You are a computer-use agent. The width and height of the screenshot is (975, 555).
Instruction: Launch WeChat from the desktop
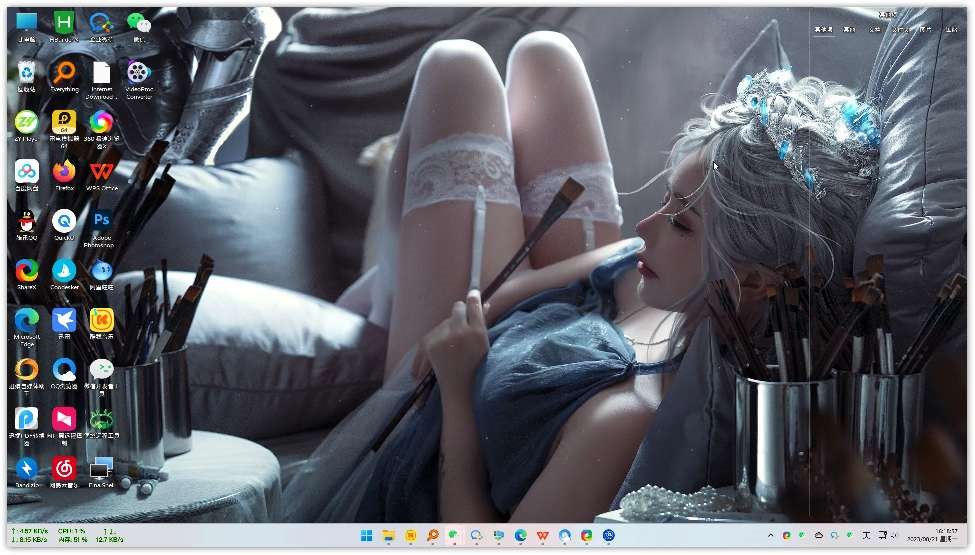pyautogui.click(x=138, y=23)
